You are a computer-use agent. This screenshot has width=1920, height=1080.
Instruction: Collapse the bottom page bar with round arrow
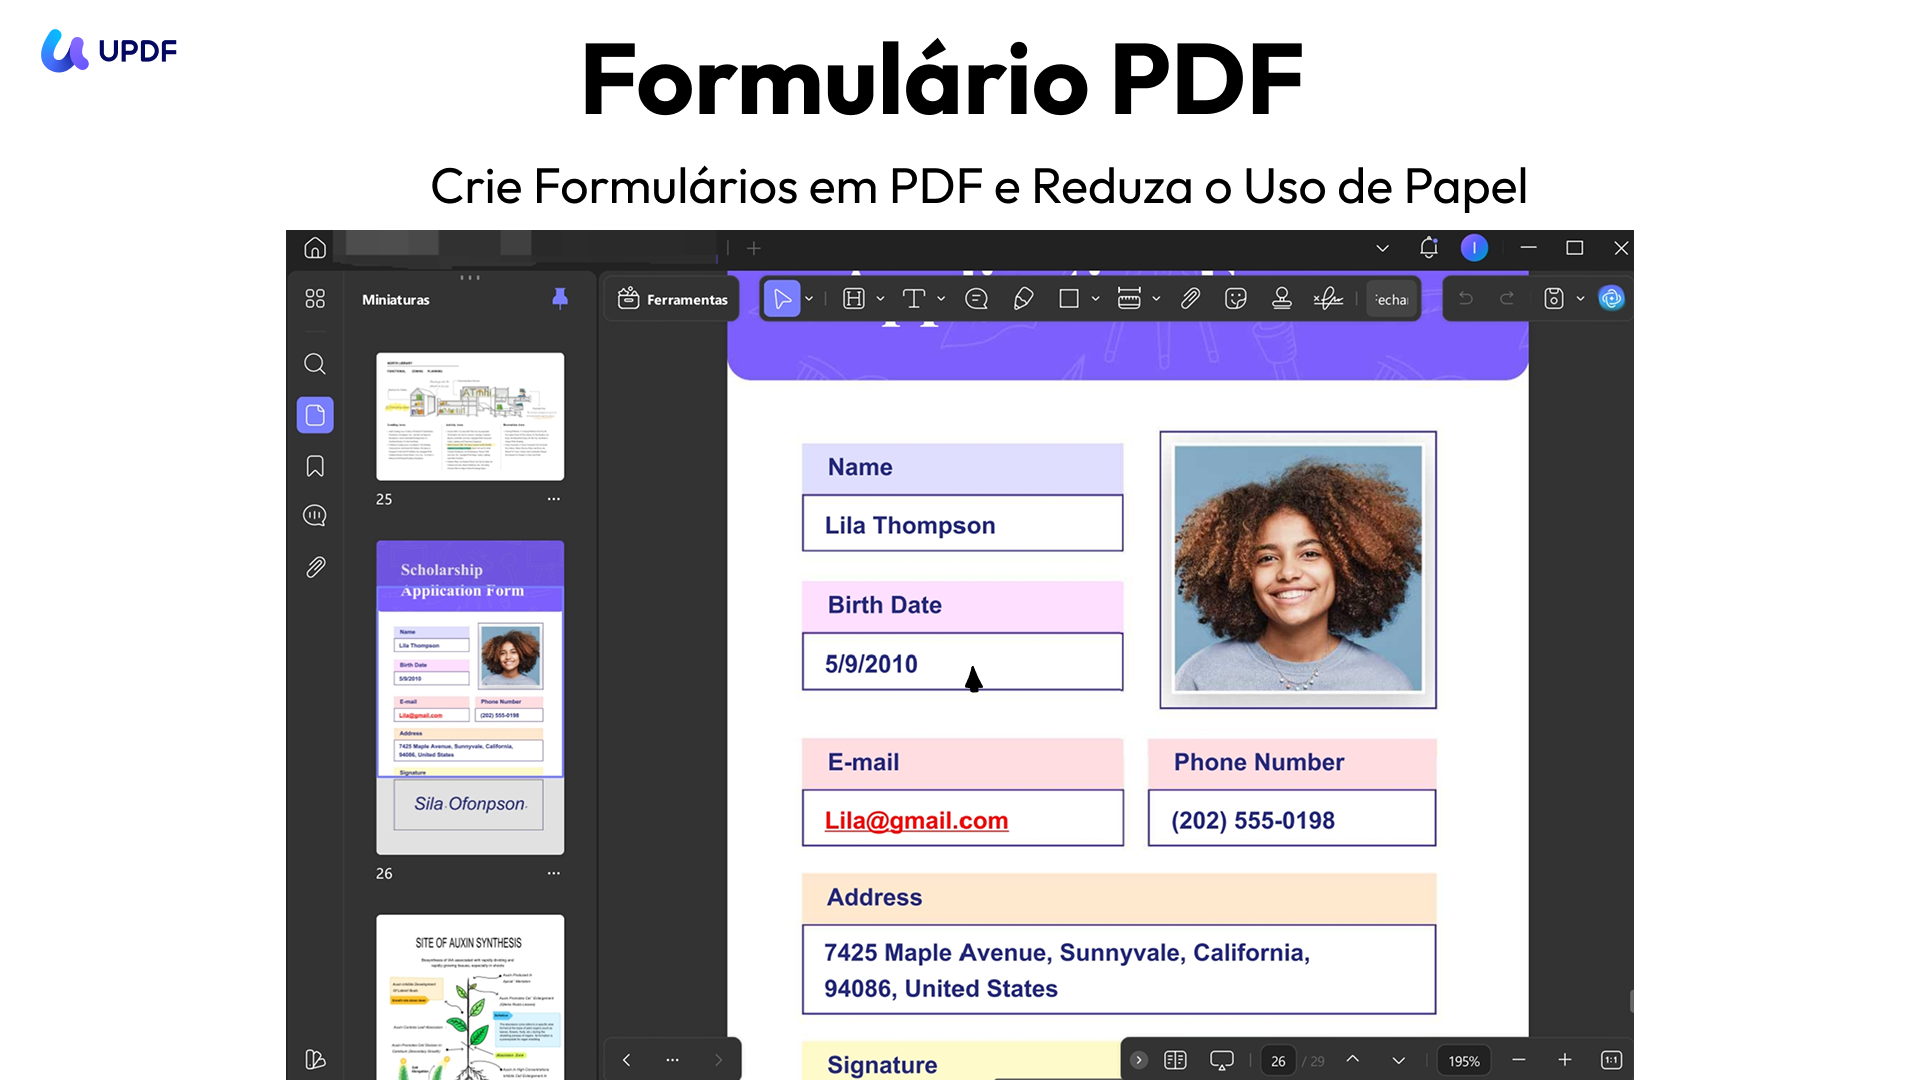tap(1138, 1060)
